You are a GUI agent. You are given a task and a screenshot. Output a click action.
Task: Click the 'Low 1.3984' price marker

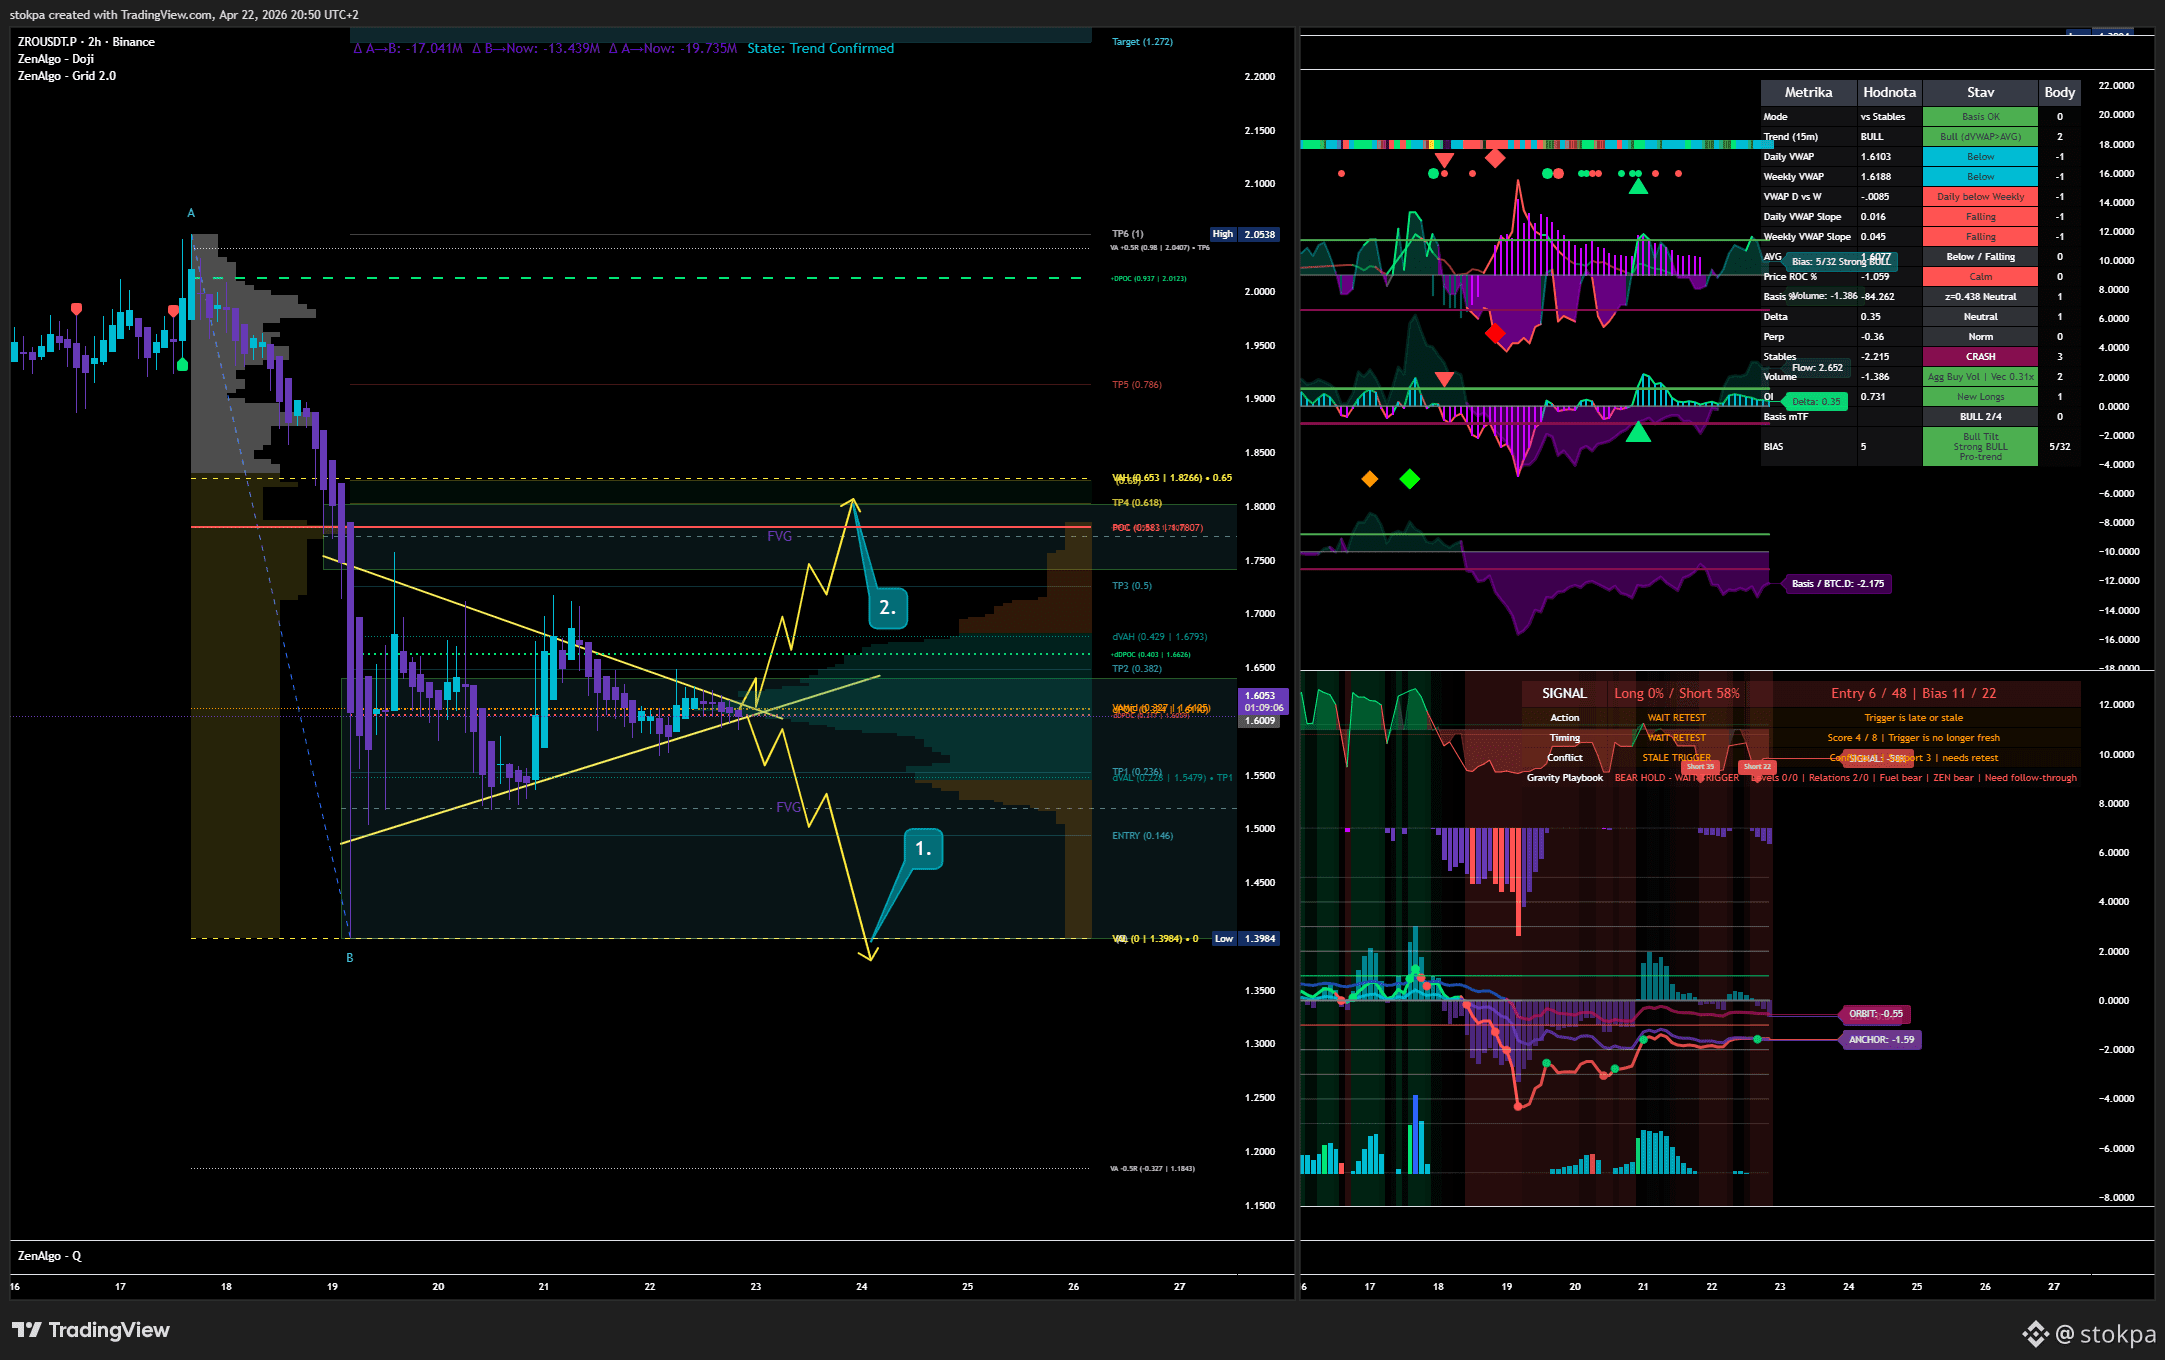[1244, 938]
